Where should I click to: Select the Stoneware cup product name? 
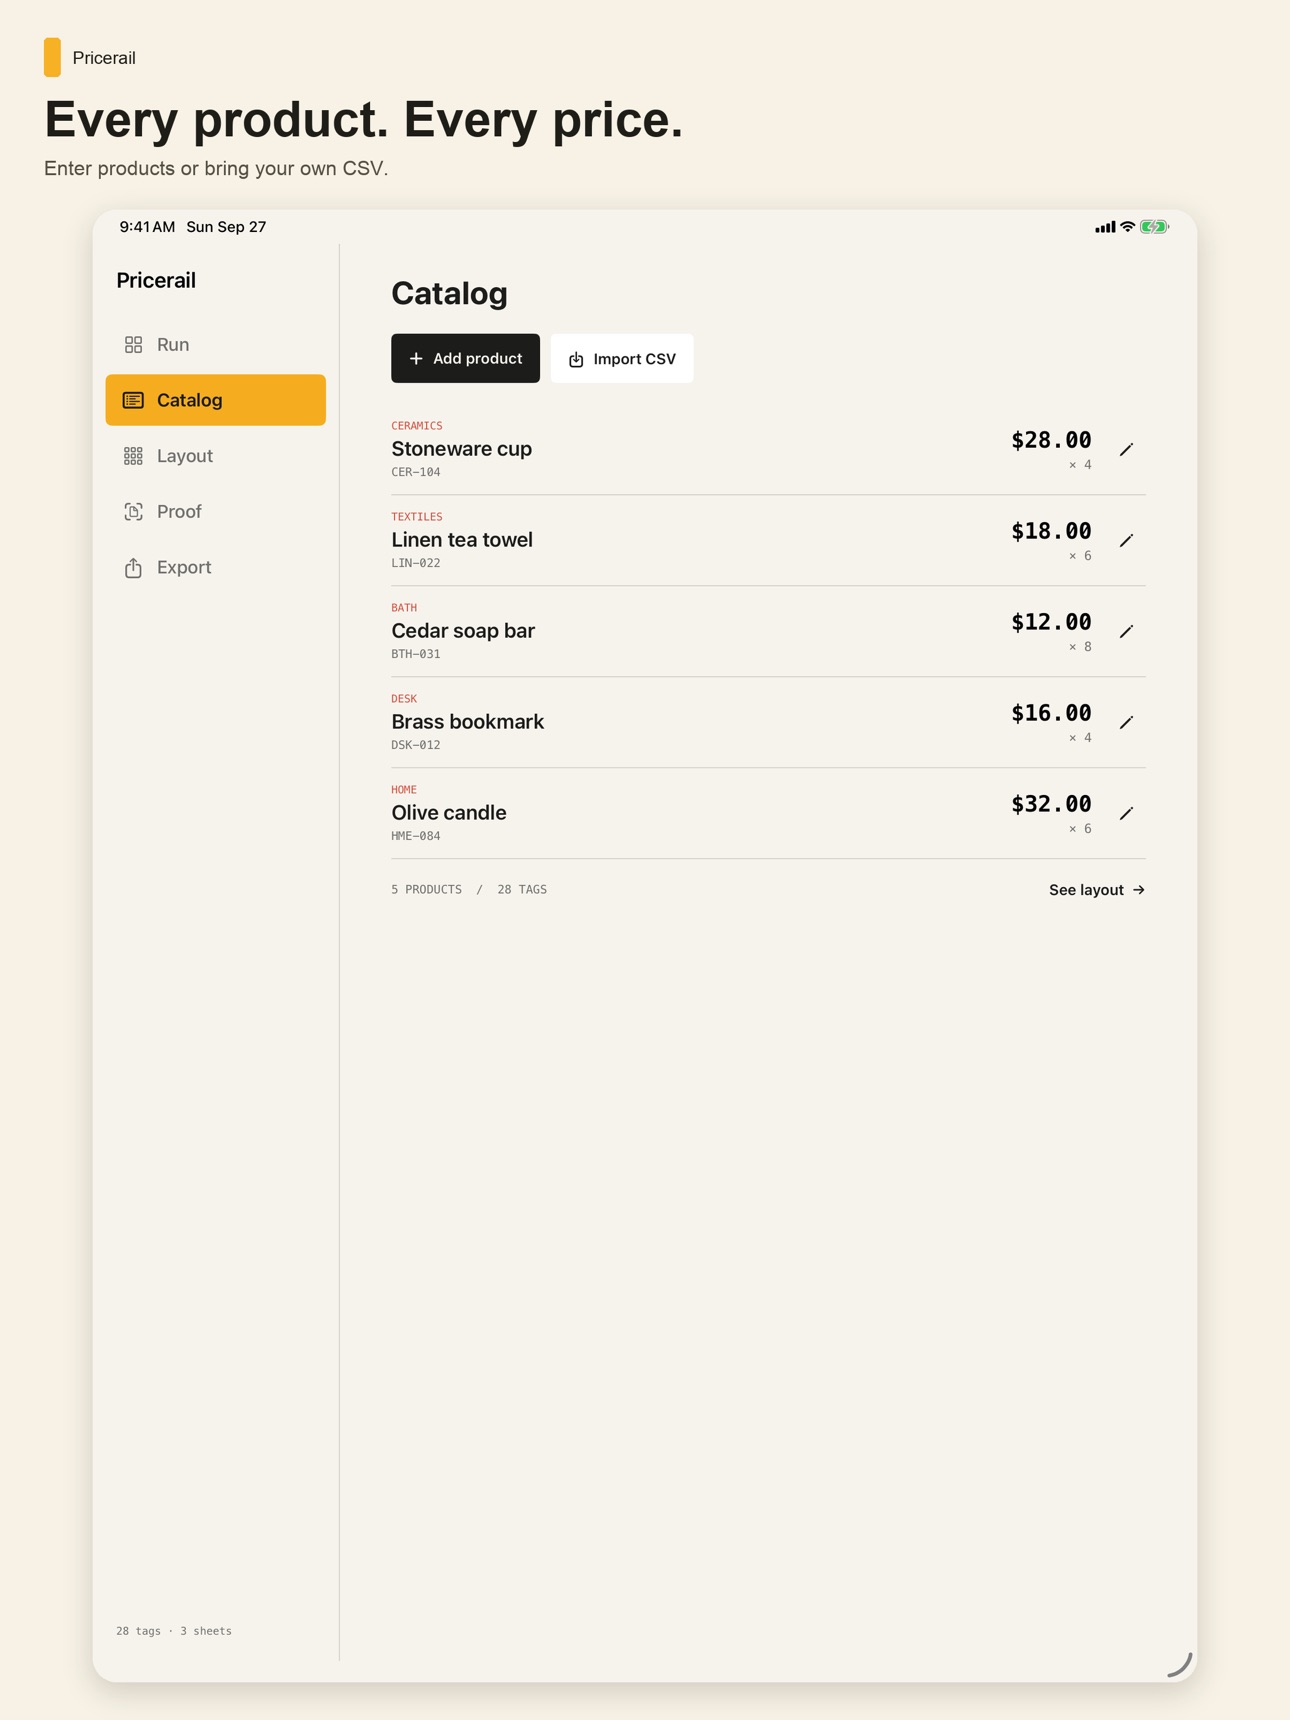(461, 449)
